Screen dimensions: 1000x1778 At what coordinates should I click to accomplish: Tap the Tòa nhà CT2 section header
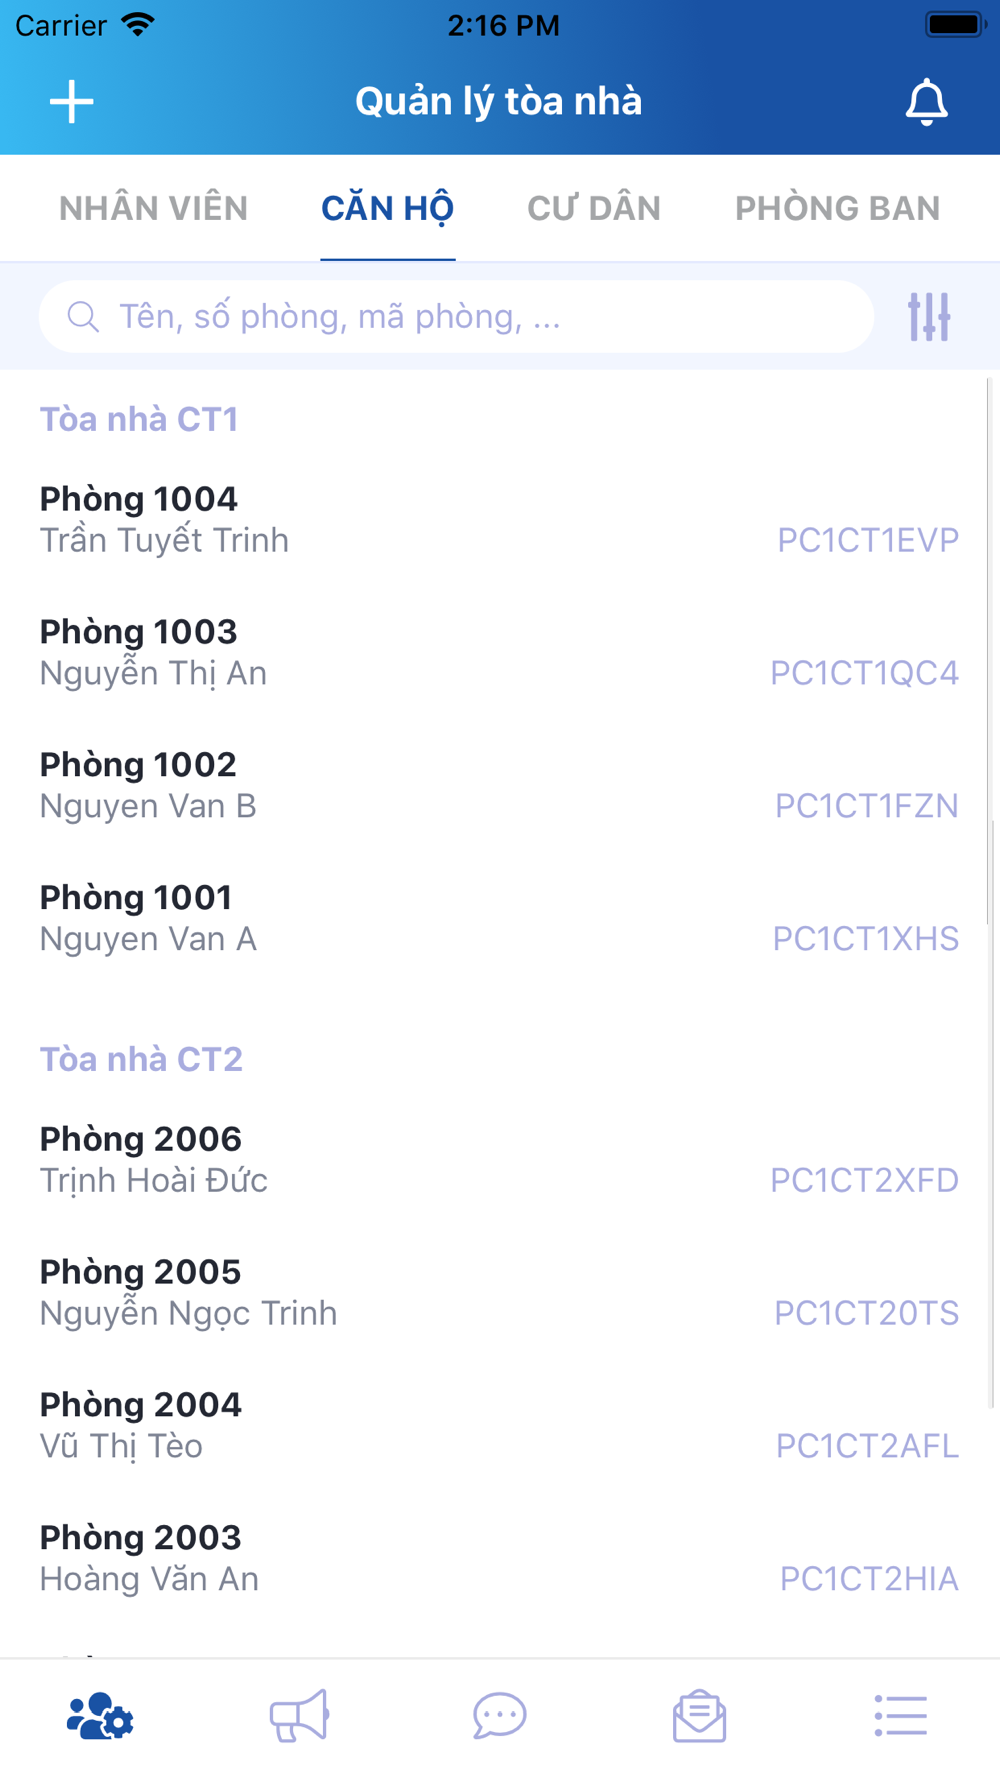click(141, 1059)
